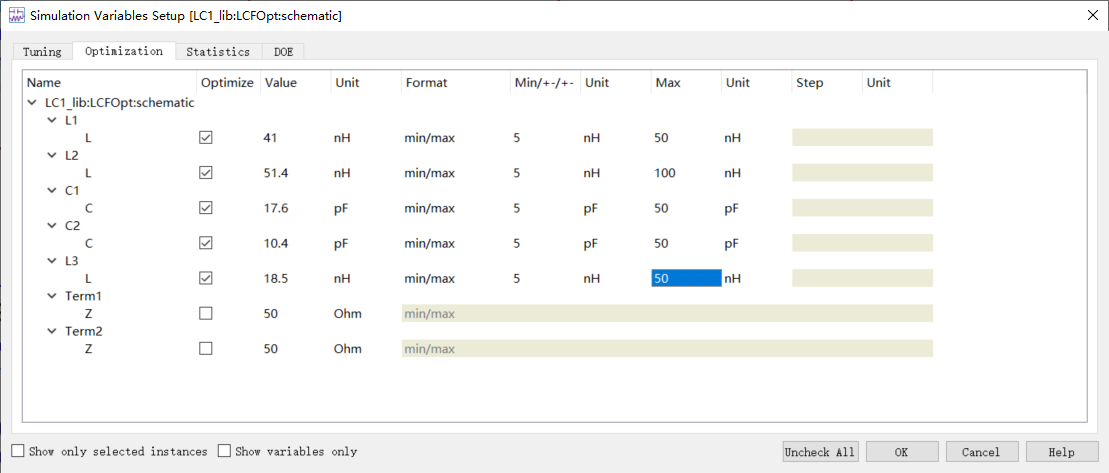This screenshot has height=473, width=1109.
Task: Enable 'Show variables only' checkbox
Action: pos(225,451)
